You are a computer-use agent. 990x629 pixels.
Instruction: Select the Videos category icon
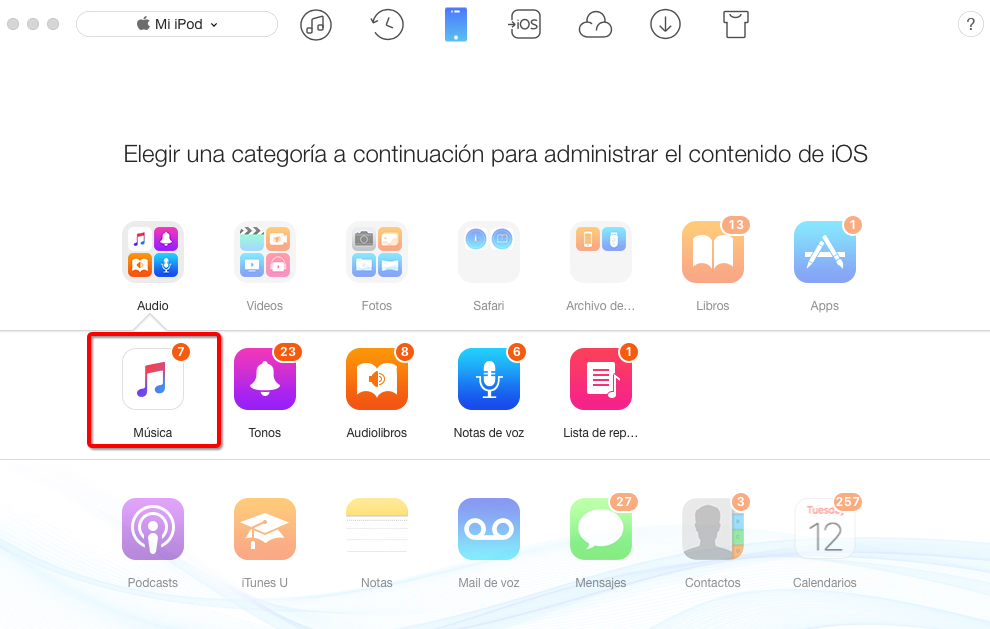[265, 252]
